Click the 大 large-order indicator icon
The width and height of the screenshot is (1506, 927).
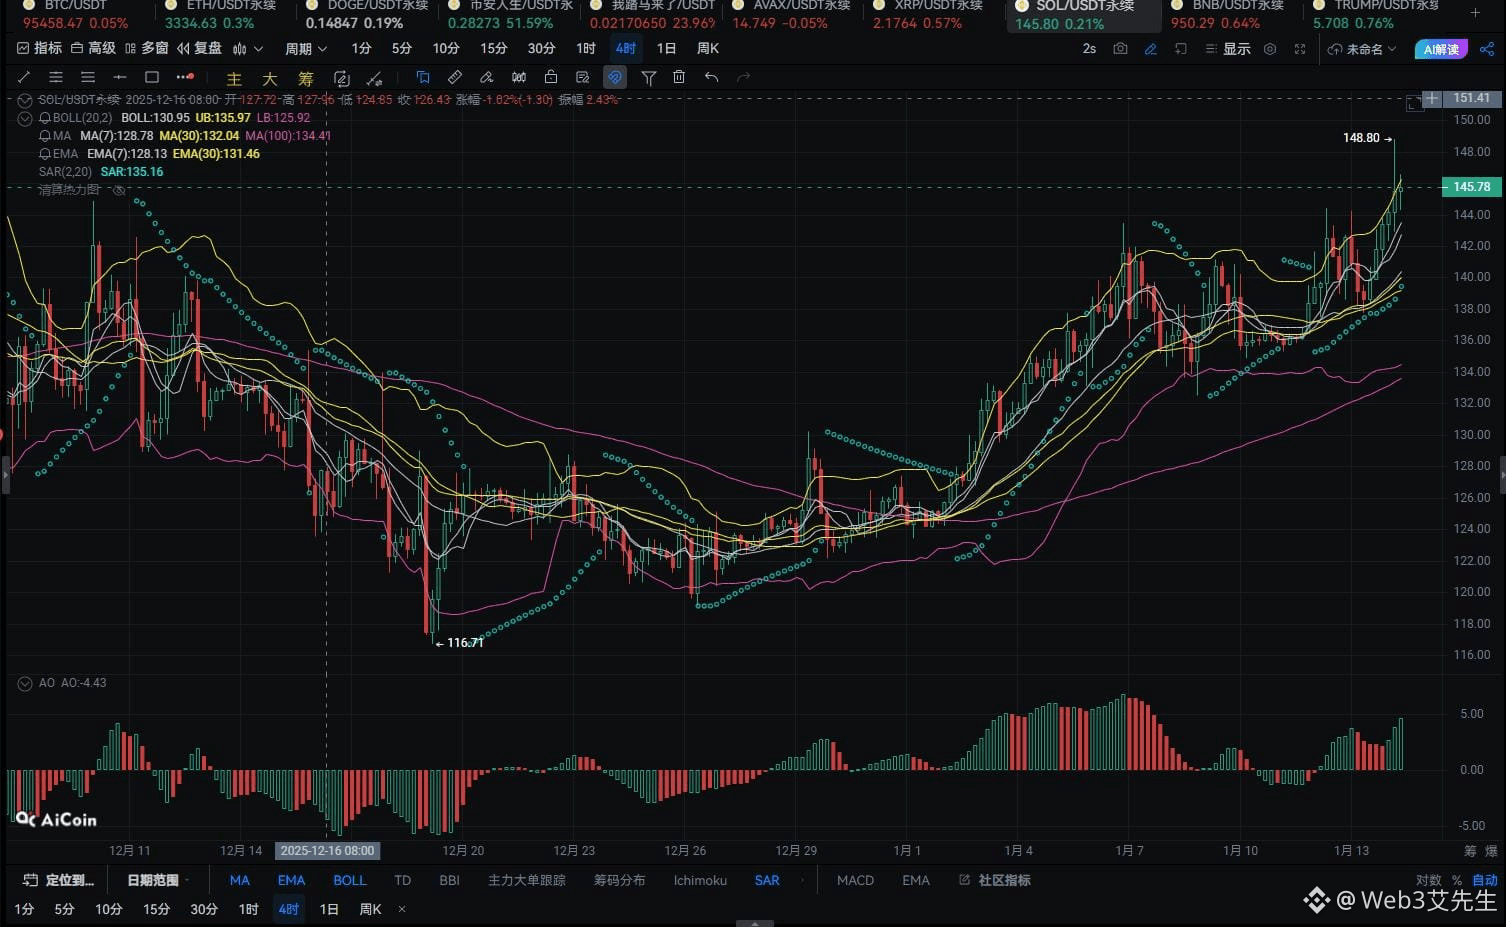[x=270, y=78]
